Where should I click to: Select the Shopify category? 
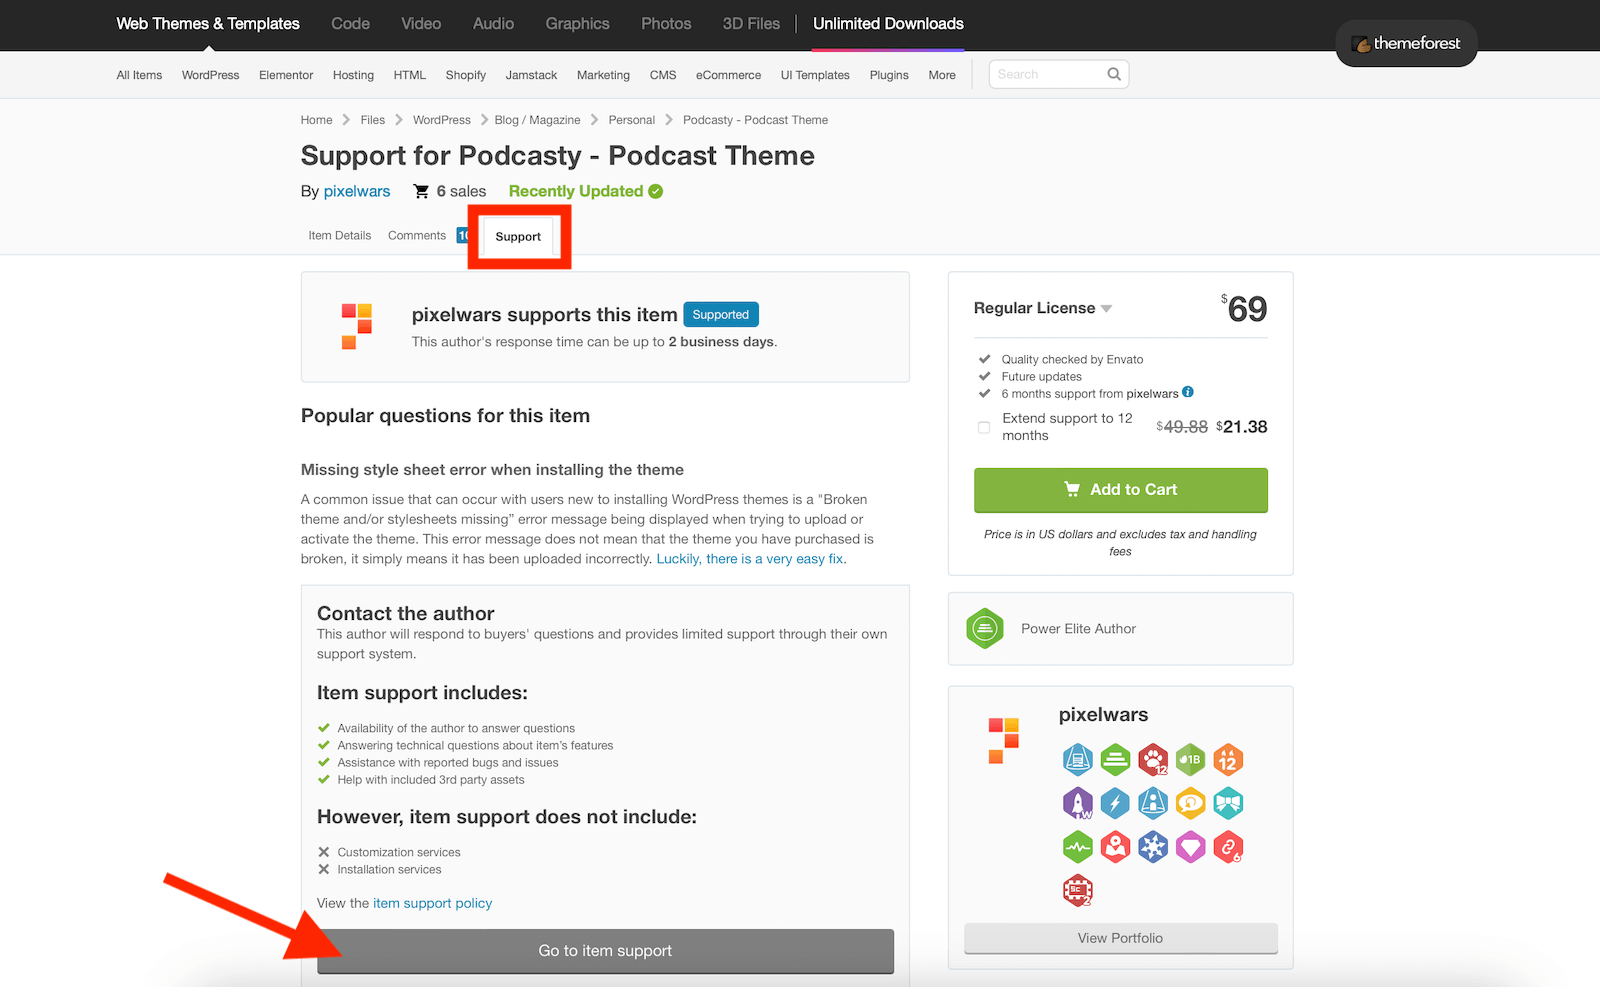tap(466, 75)
